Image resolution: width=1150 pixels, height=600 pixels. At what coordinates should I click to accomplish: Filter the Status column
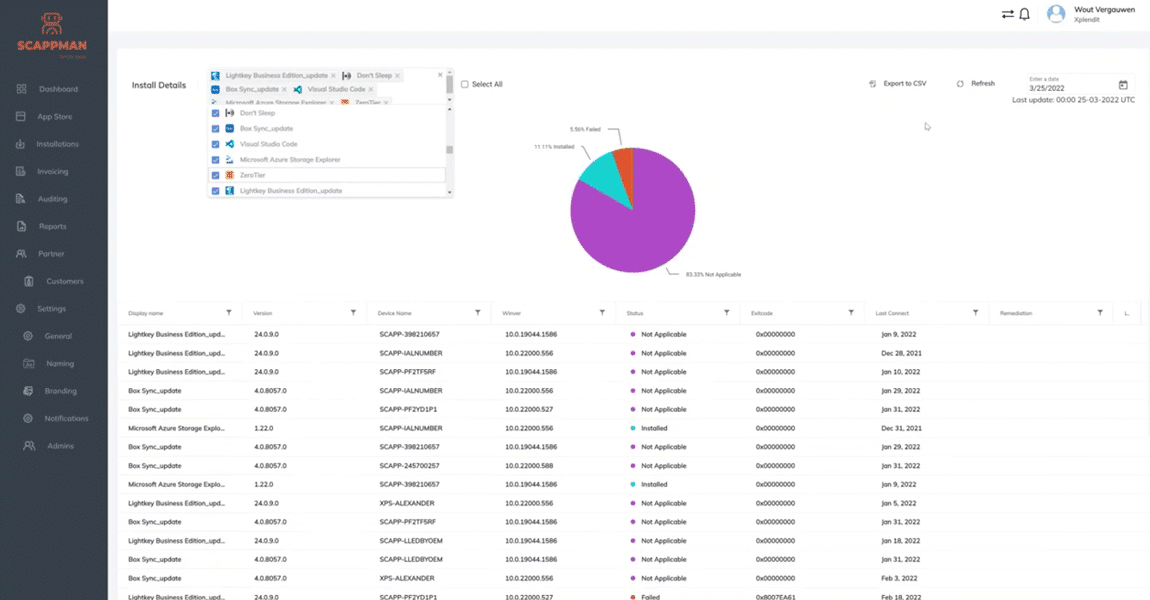(727, 312)
